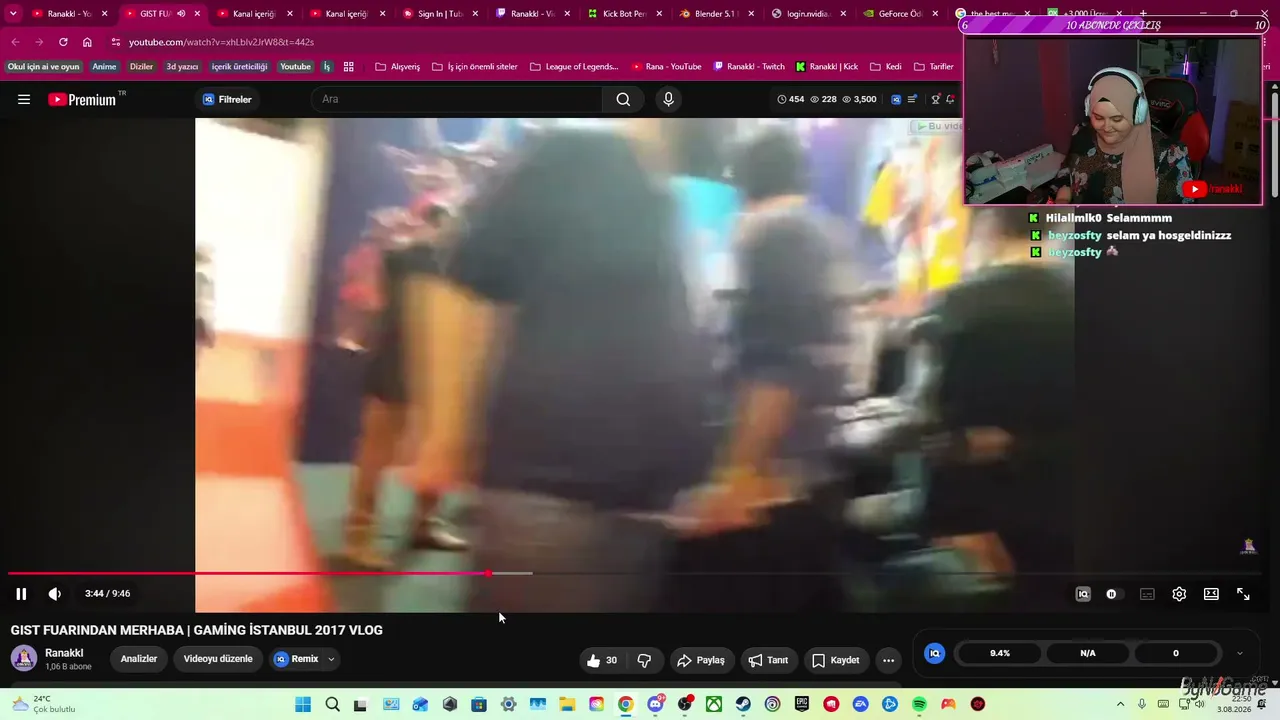
Task: Click the 9.4% vidIQ stat
Action: click(1000, 653)
